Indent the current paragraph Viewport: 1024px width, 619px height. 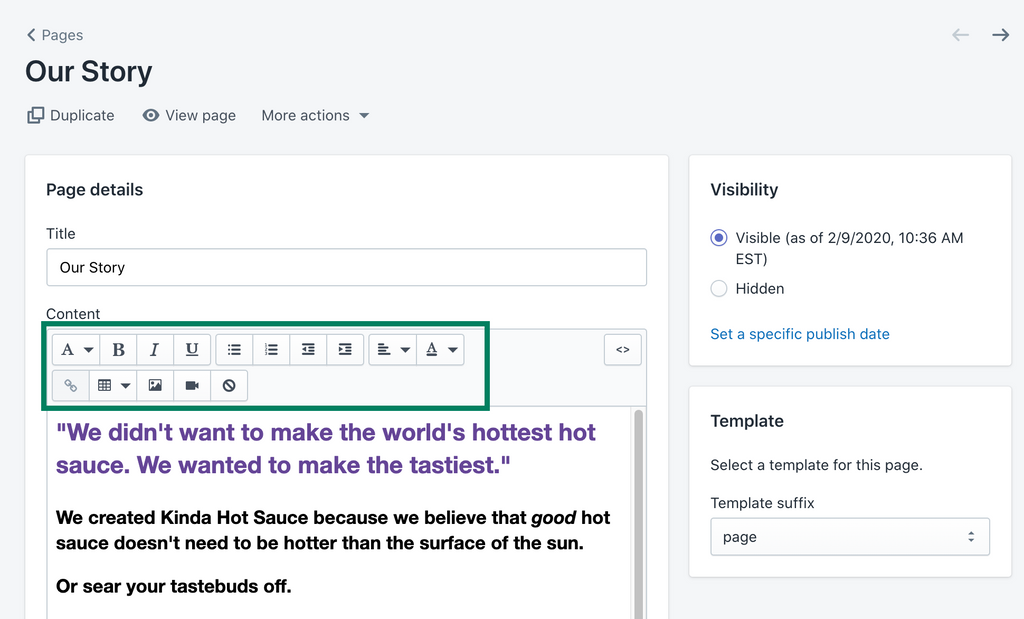pyautogui.click(x=345, y=350)
